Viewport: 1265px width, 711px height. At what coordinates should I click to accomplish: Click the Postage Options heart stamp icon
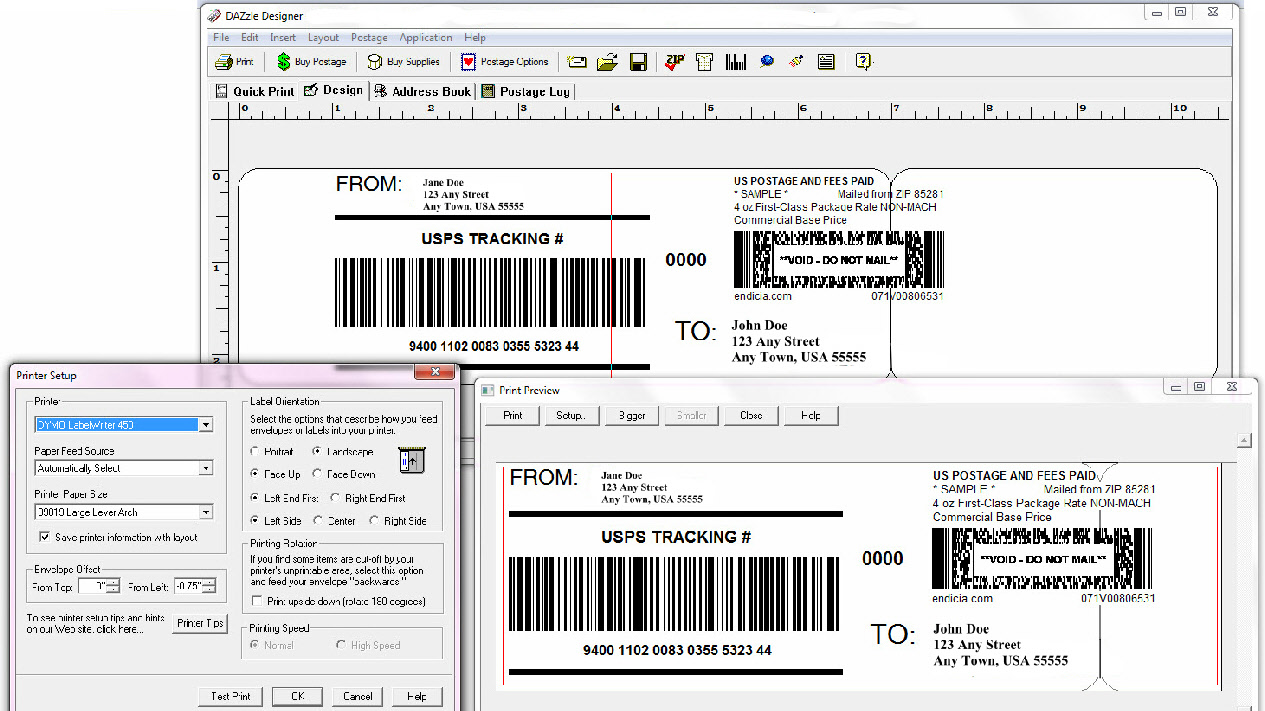point(468,62)
